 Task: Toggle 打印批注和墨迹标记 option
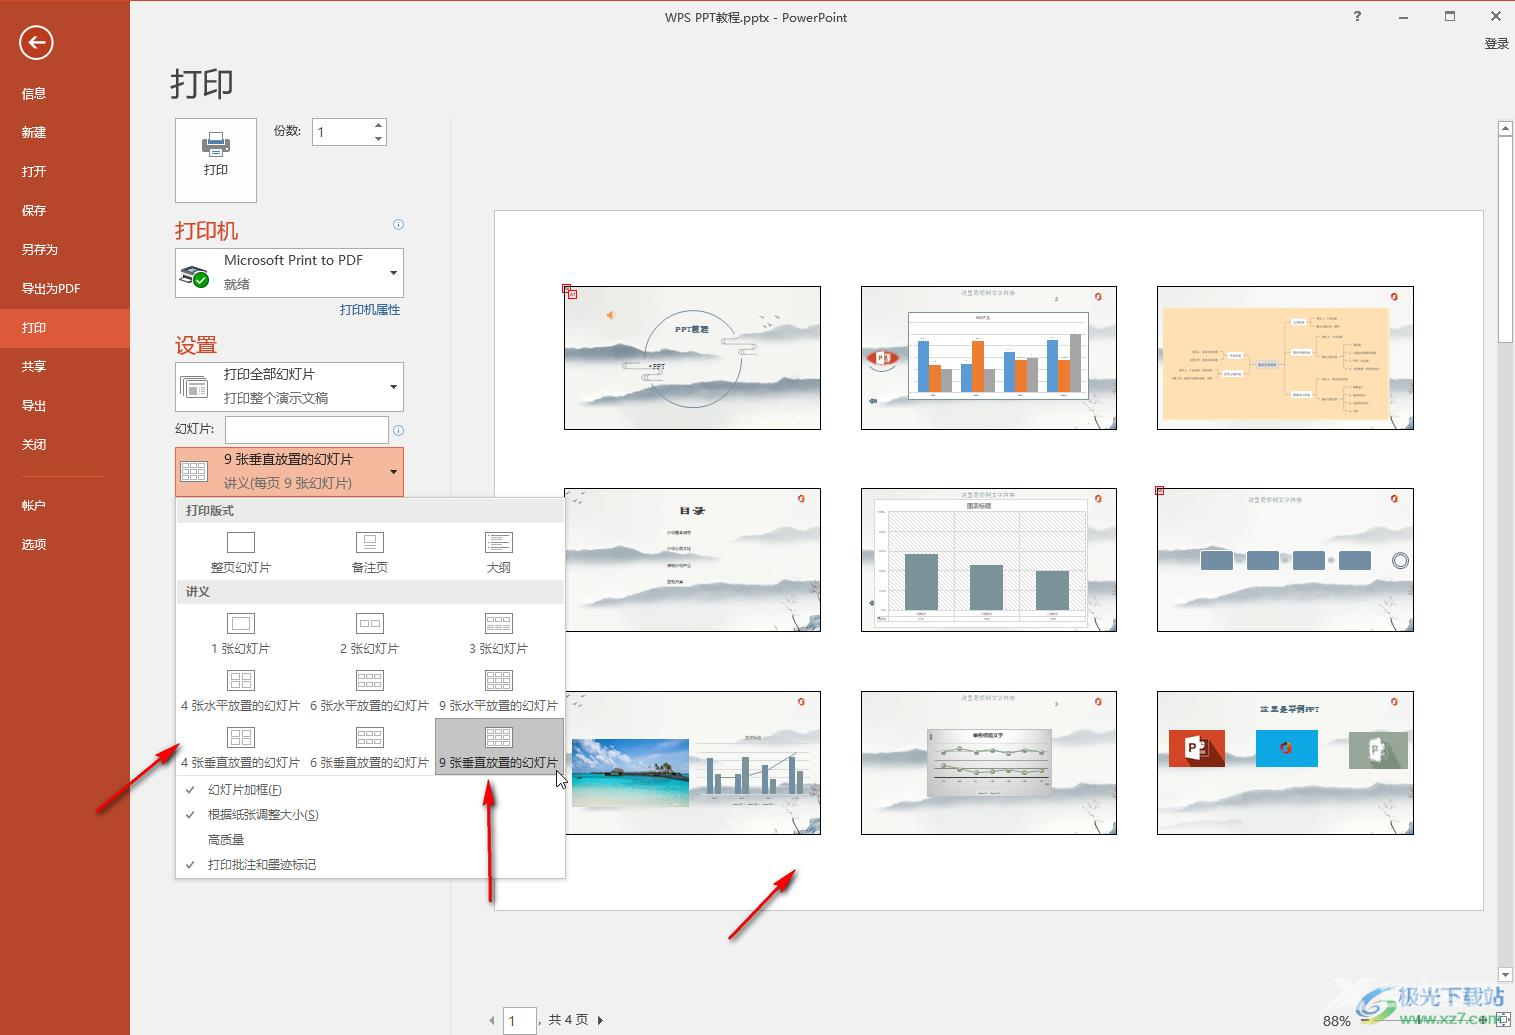[x=370, y=865]
